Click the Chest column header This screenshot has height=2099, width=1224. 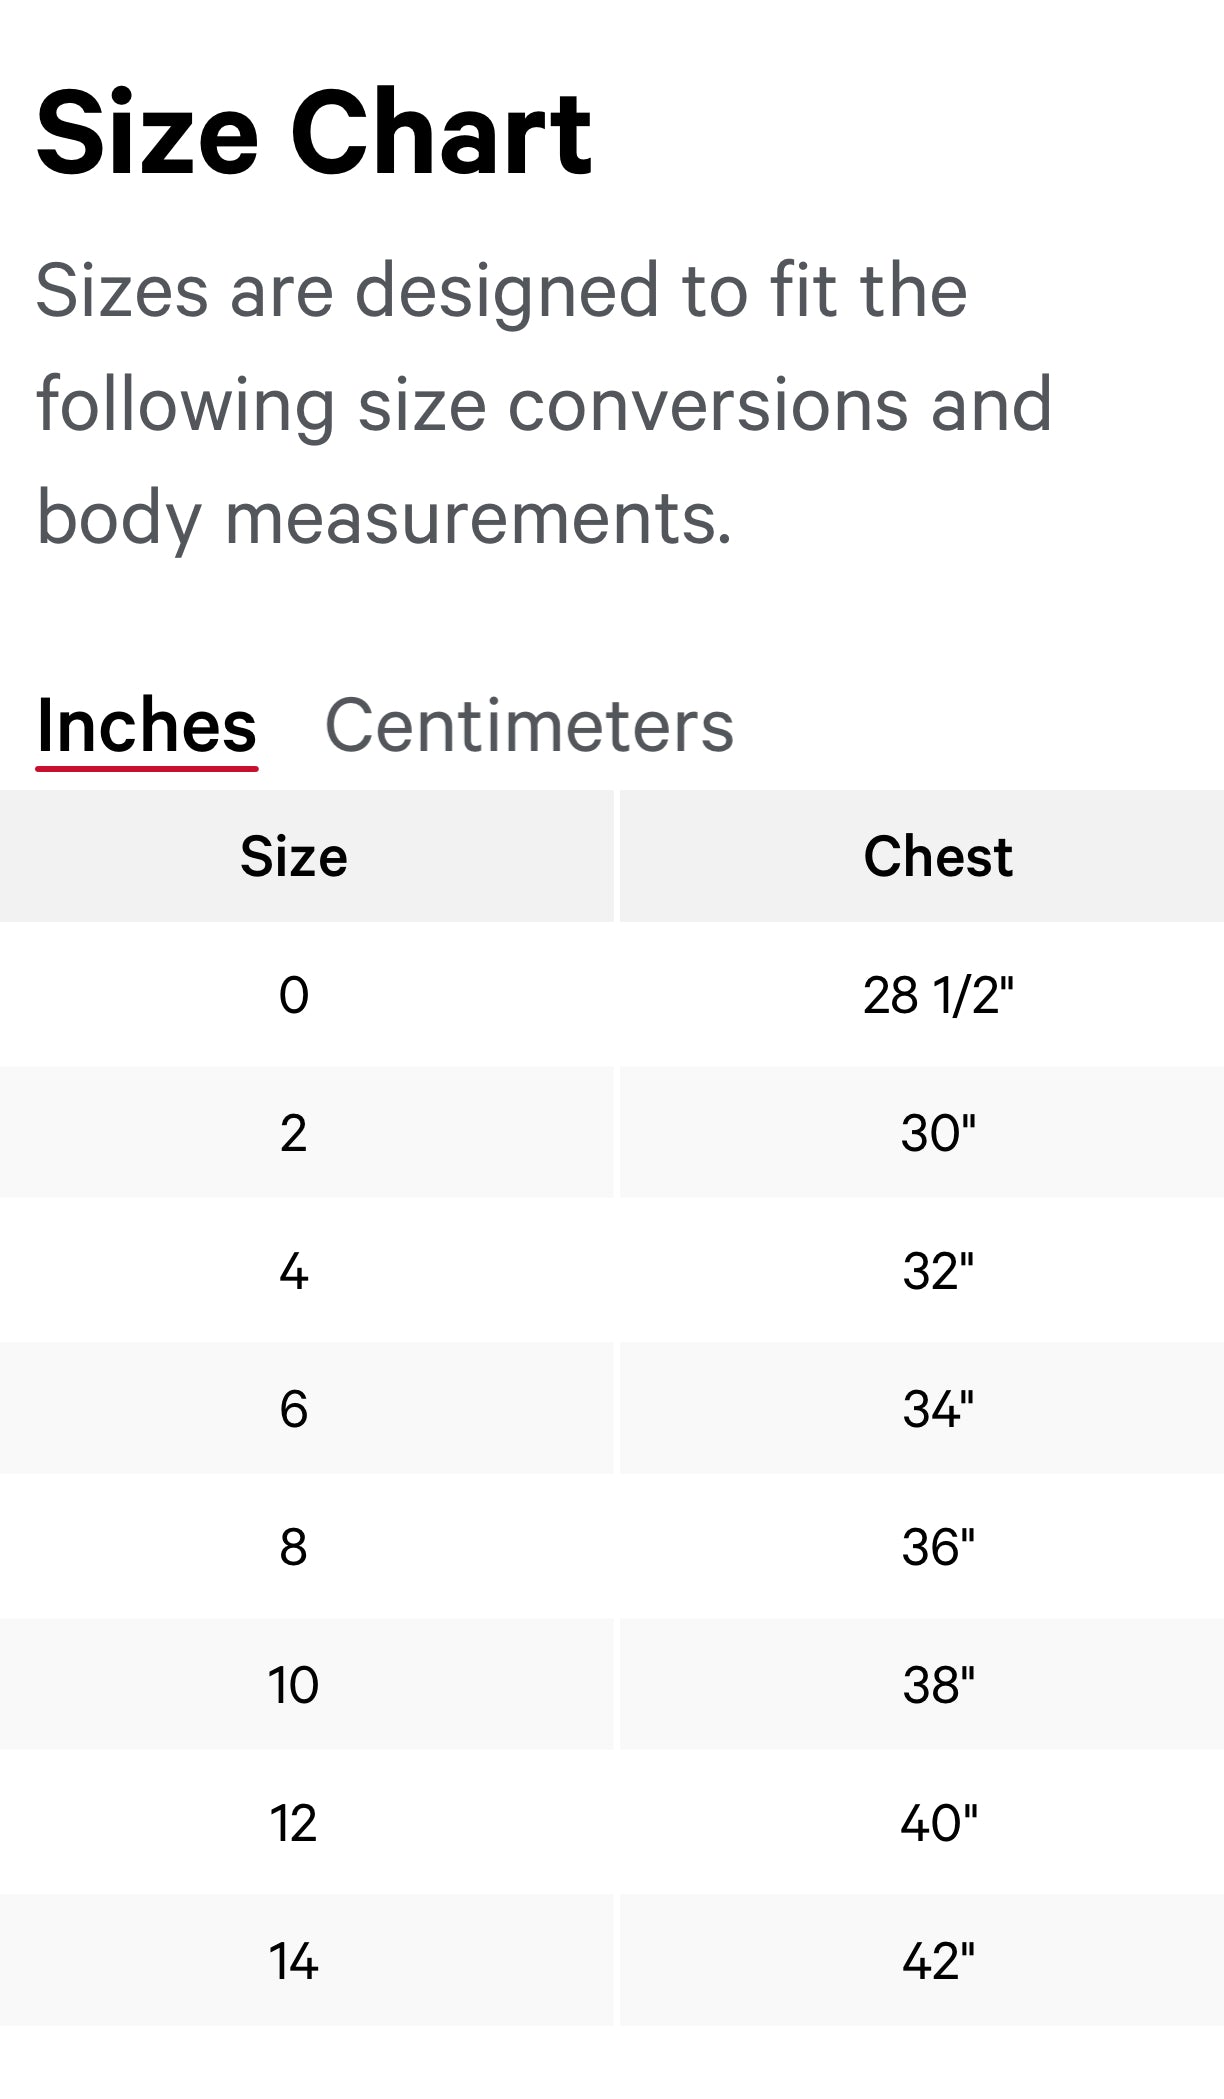point(937,856)
